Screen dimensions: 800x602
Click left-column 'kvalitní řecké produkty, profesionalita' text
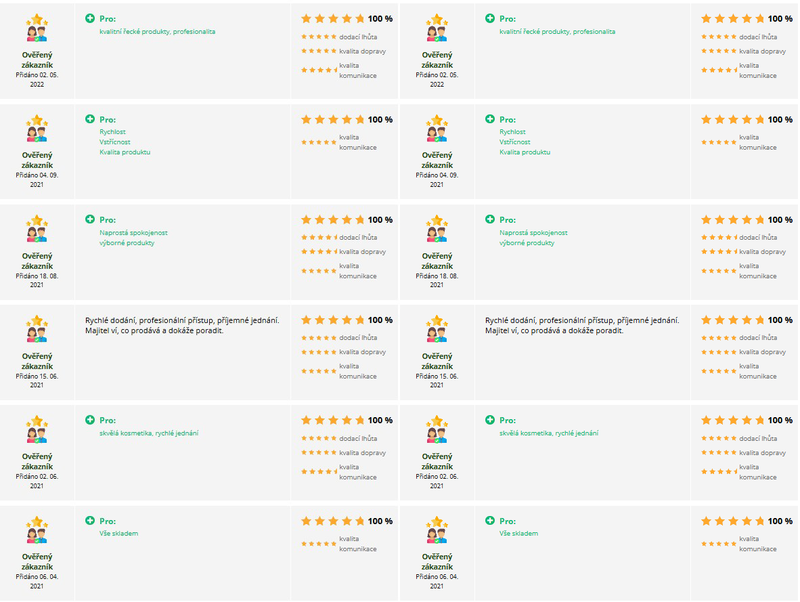coord(157,32)
